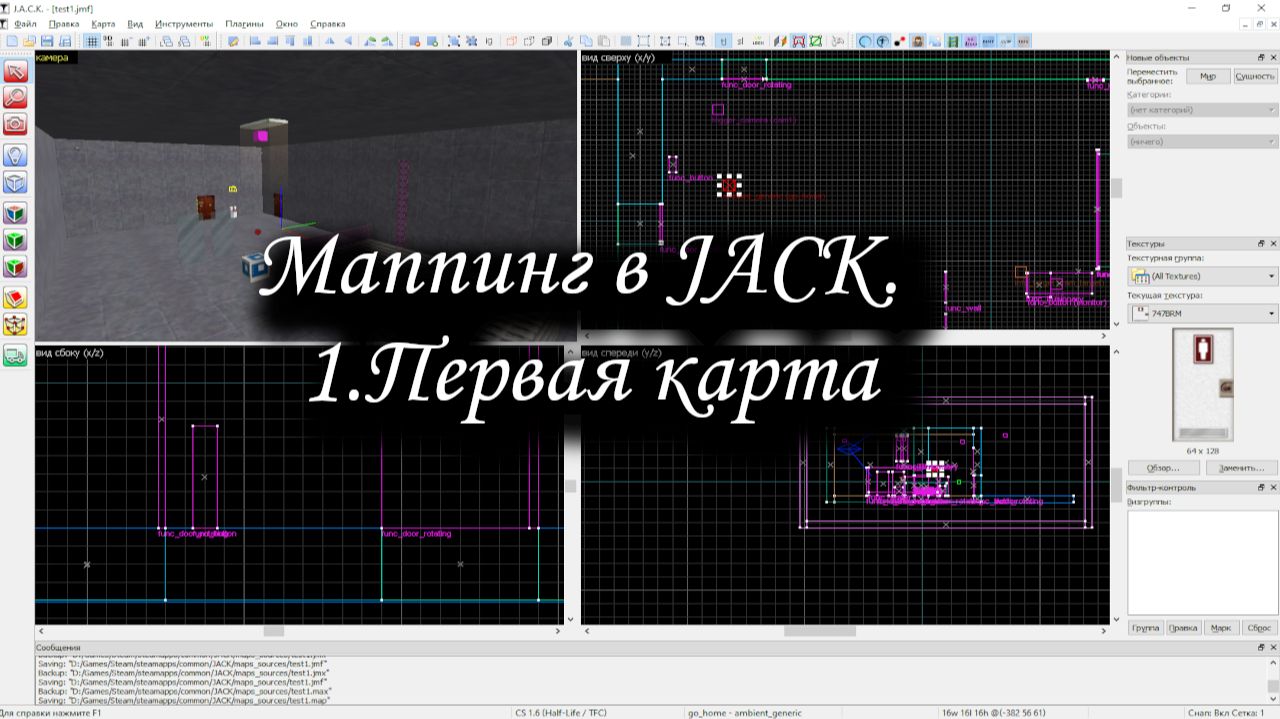The image size is (1280, 719).
Task: Open the Инструменты menu
Action: [184, 23]
